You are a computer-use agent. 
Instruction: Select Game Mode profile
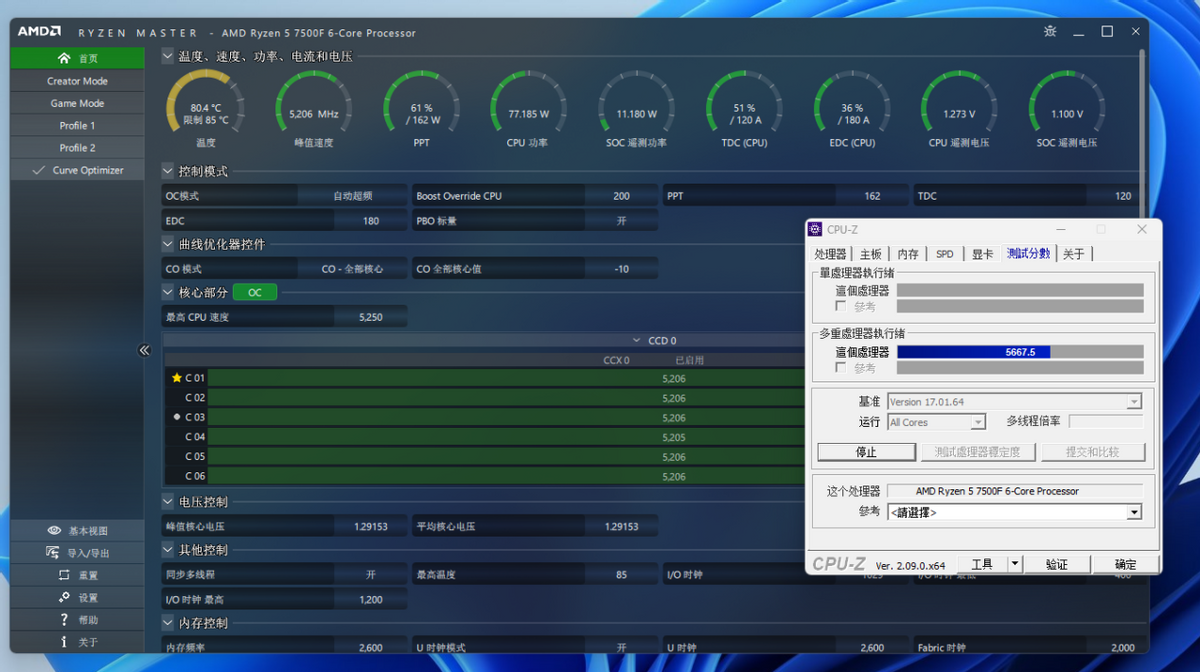pyautogui.click(x=77, y=103)
